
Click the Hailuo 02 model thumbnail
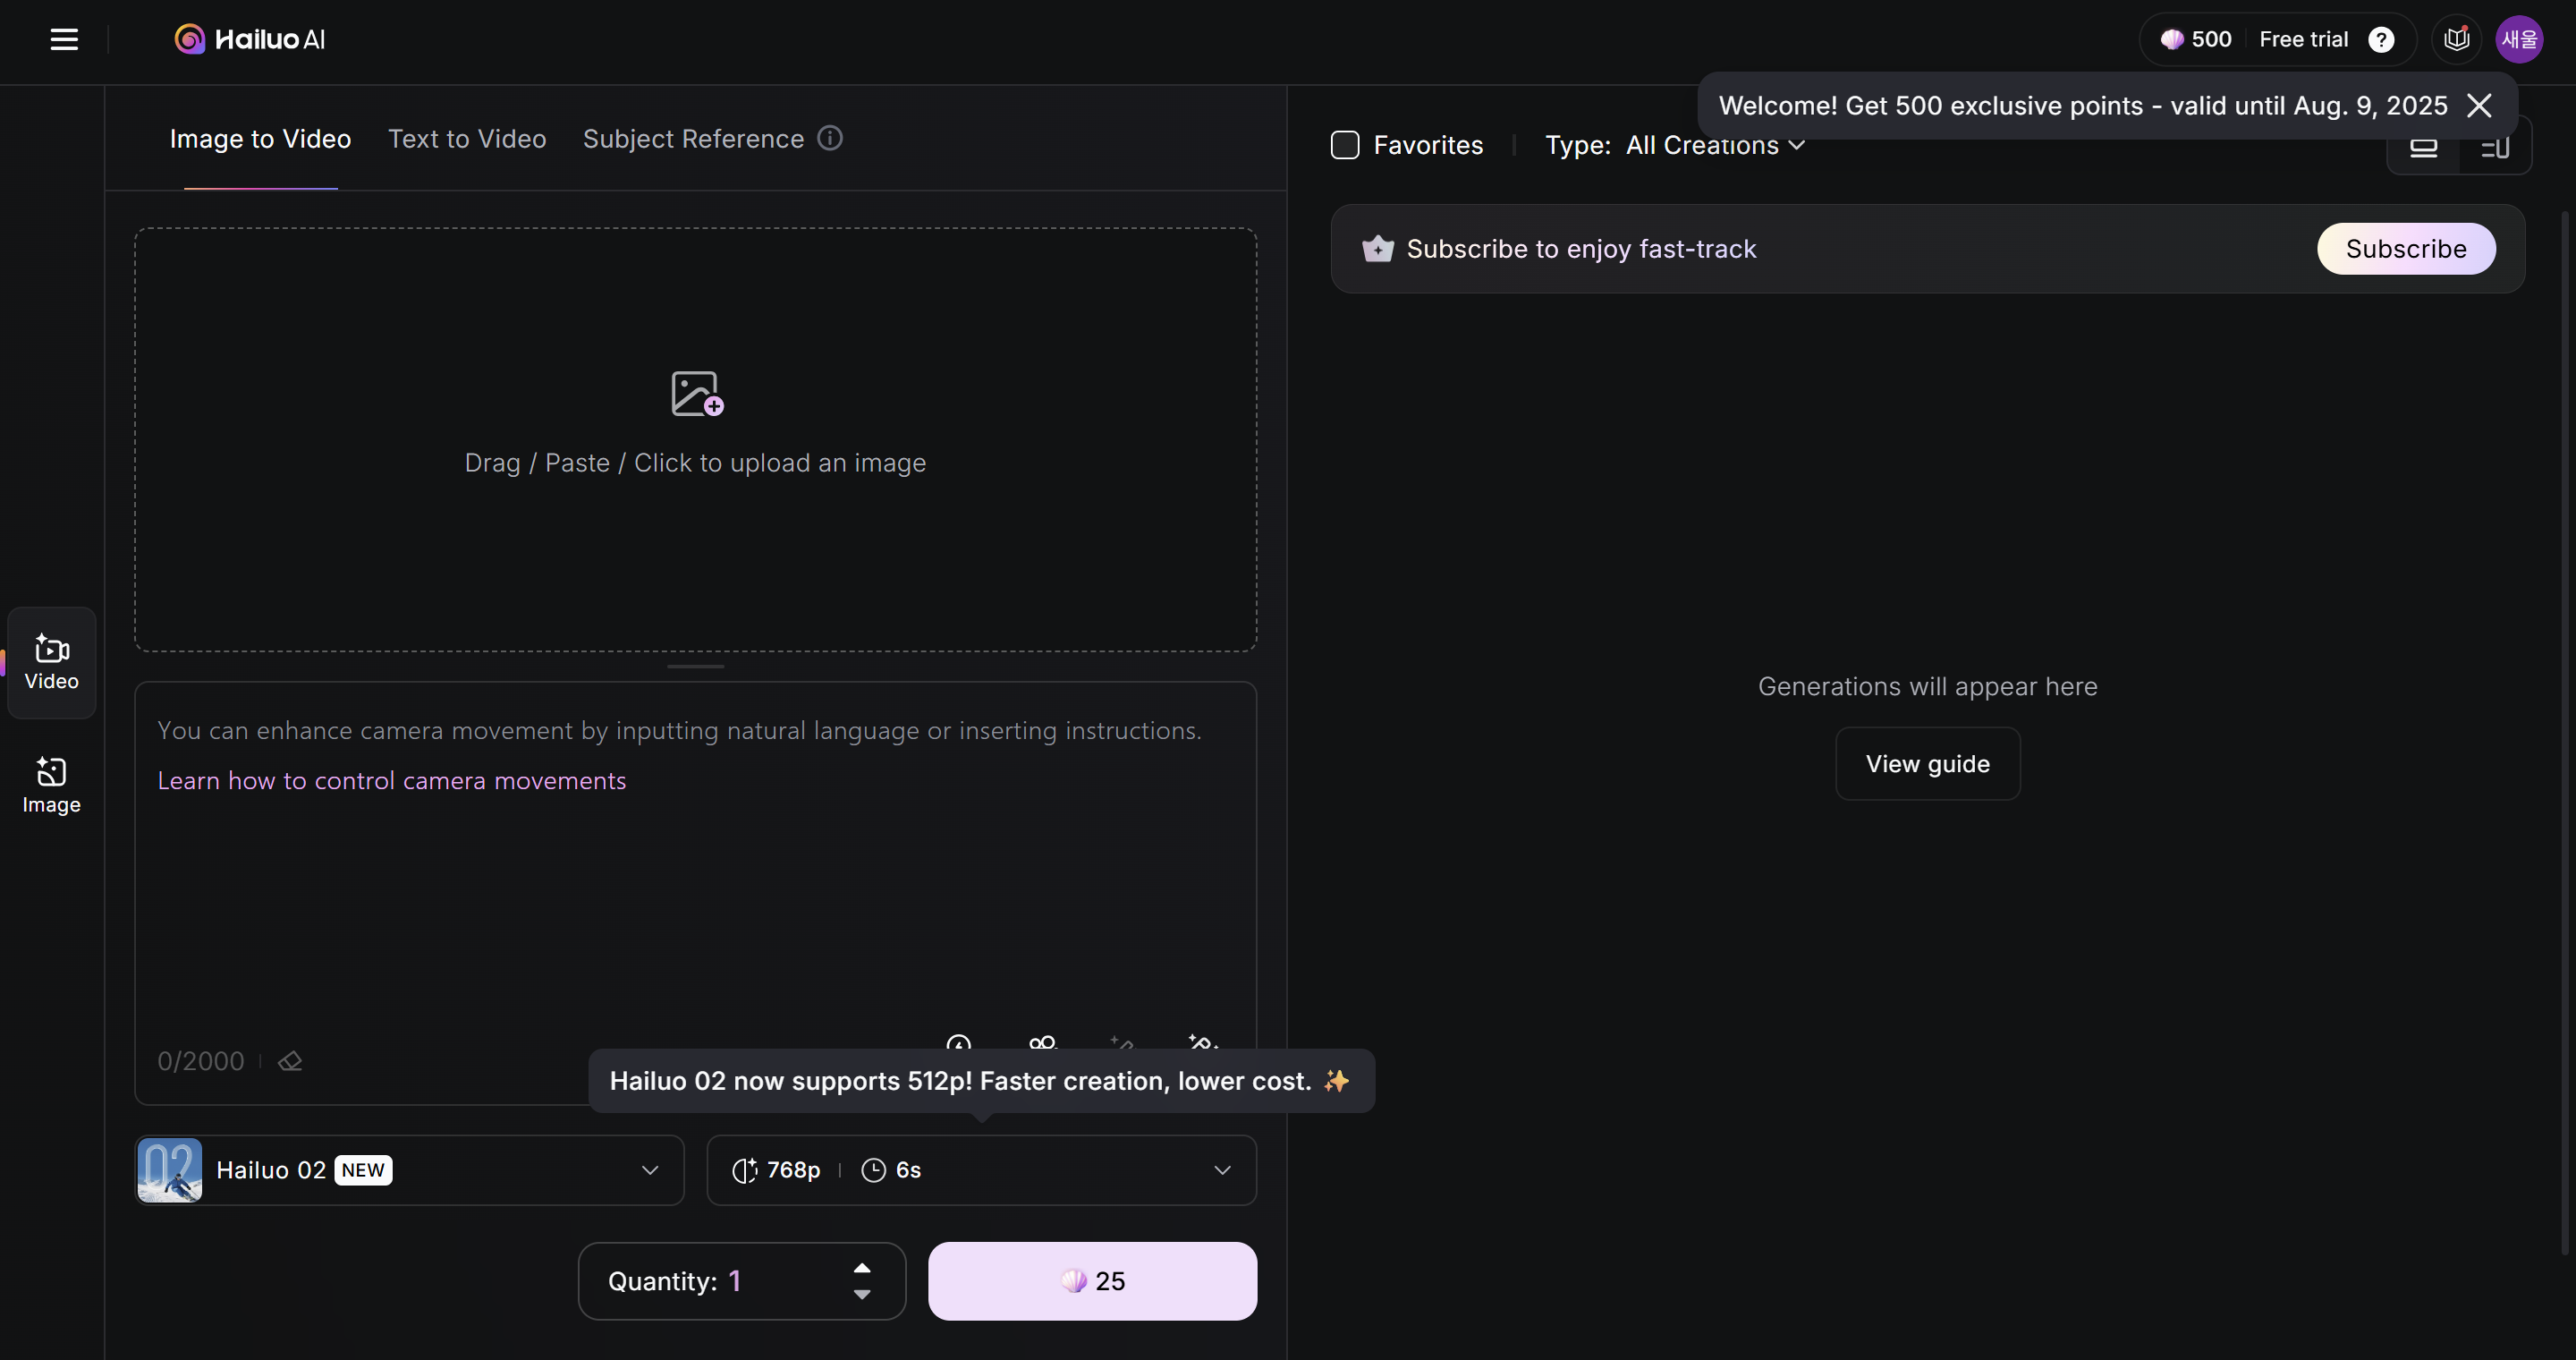click(x=170, y=1170)
